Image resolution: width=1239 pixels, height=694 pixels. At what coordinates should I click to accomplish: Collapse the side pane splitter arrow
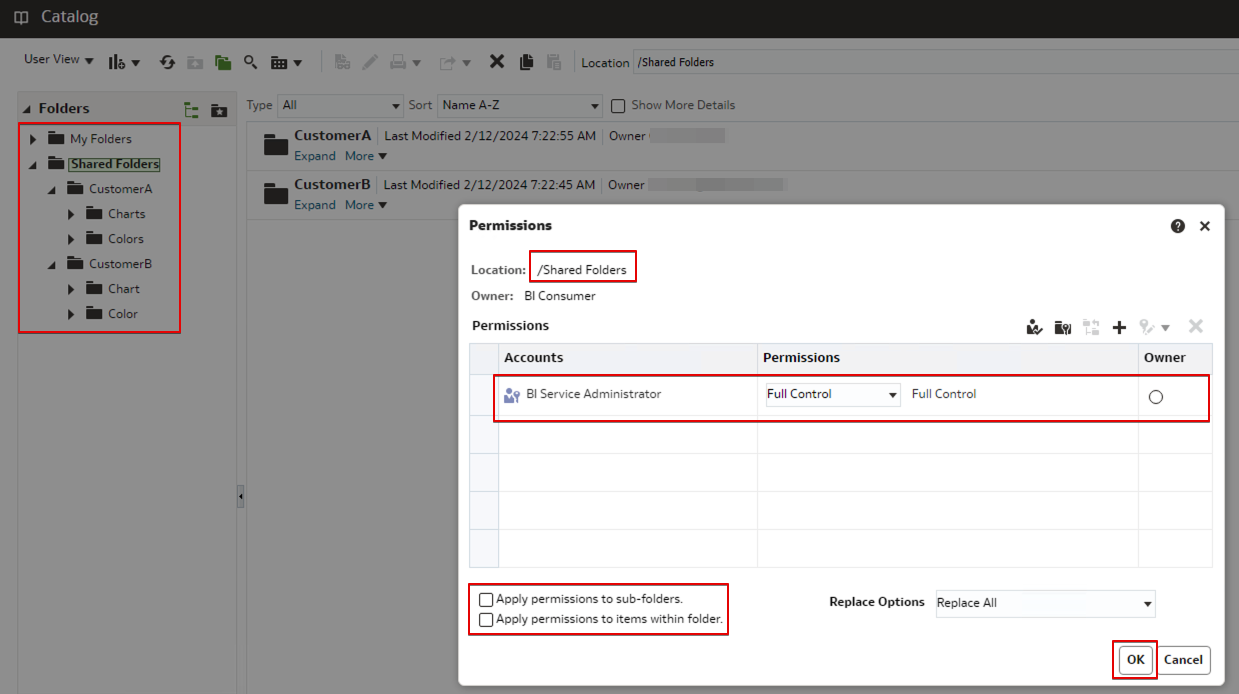point(240,496)
